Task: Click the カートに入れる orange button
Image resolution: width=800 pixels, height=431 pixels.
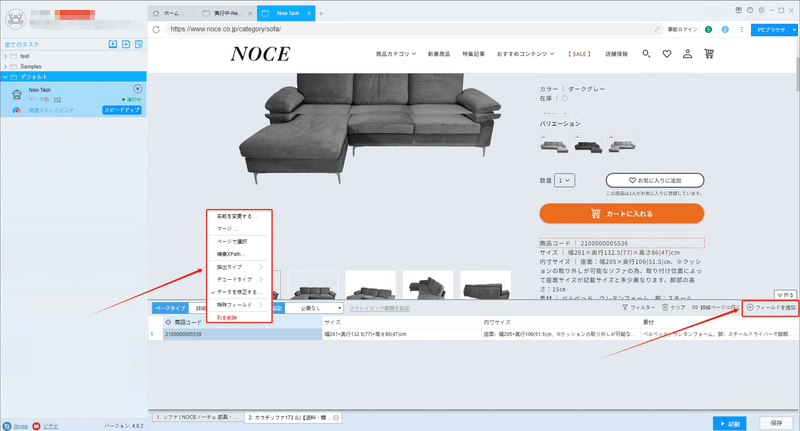Action: coord(621,214)
